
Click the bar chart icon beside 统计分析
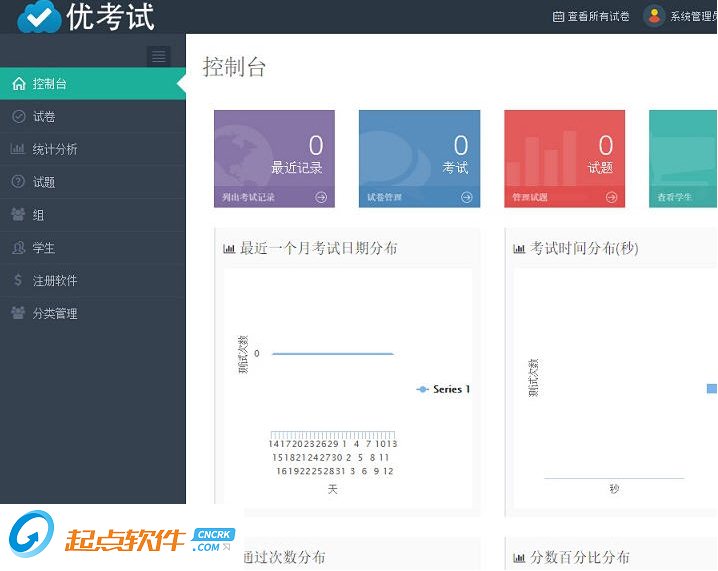click(x=17, y=149)
